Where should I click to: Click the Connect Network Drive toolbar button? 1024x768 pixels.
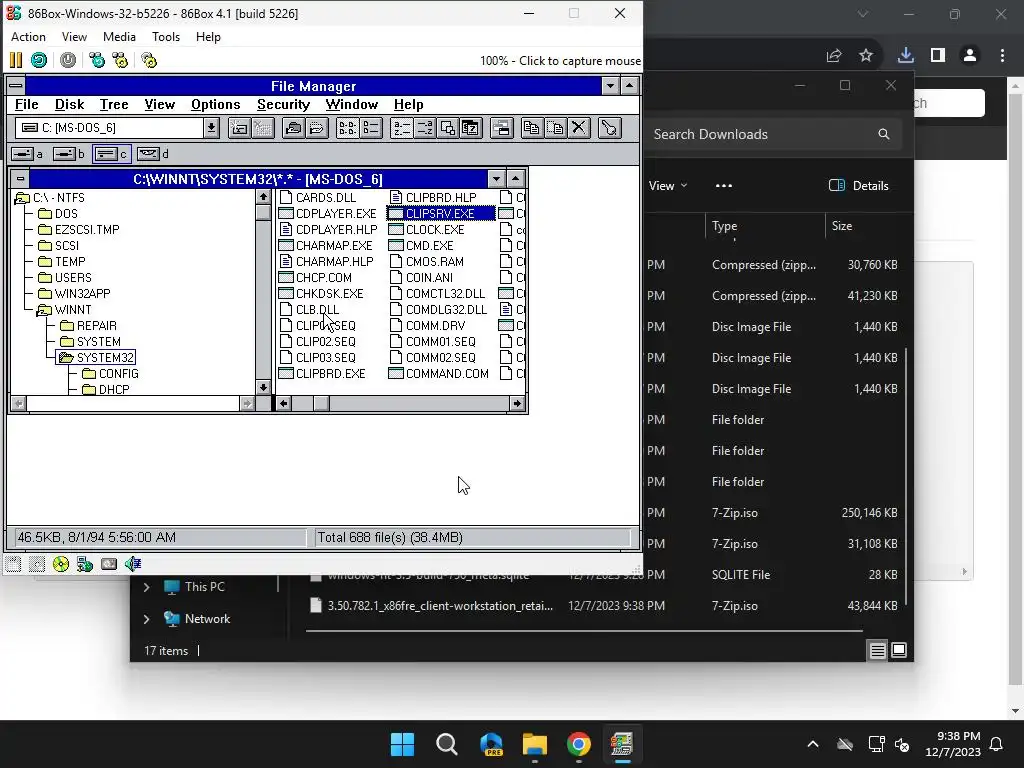[x=239, y=128]
